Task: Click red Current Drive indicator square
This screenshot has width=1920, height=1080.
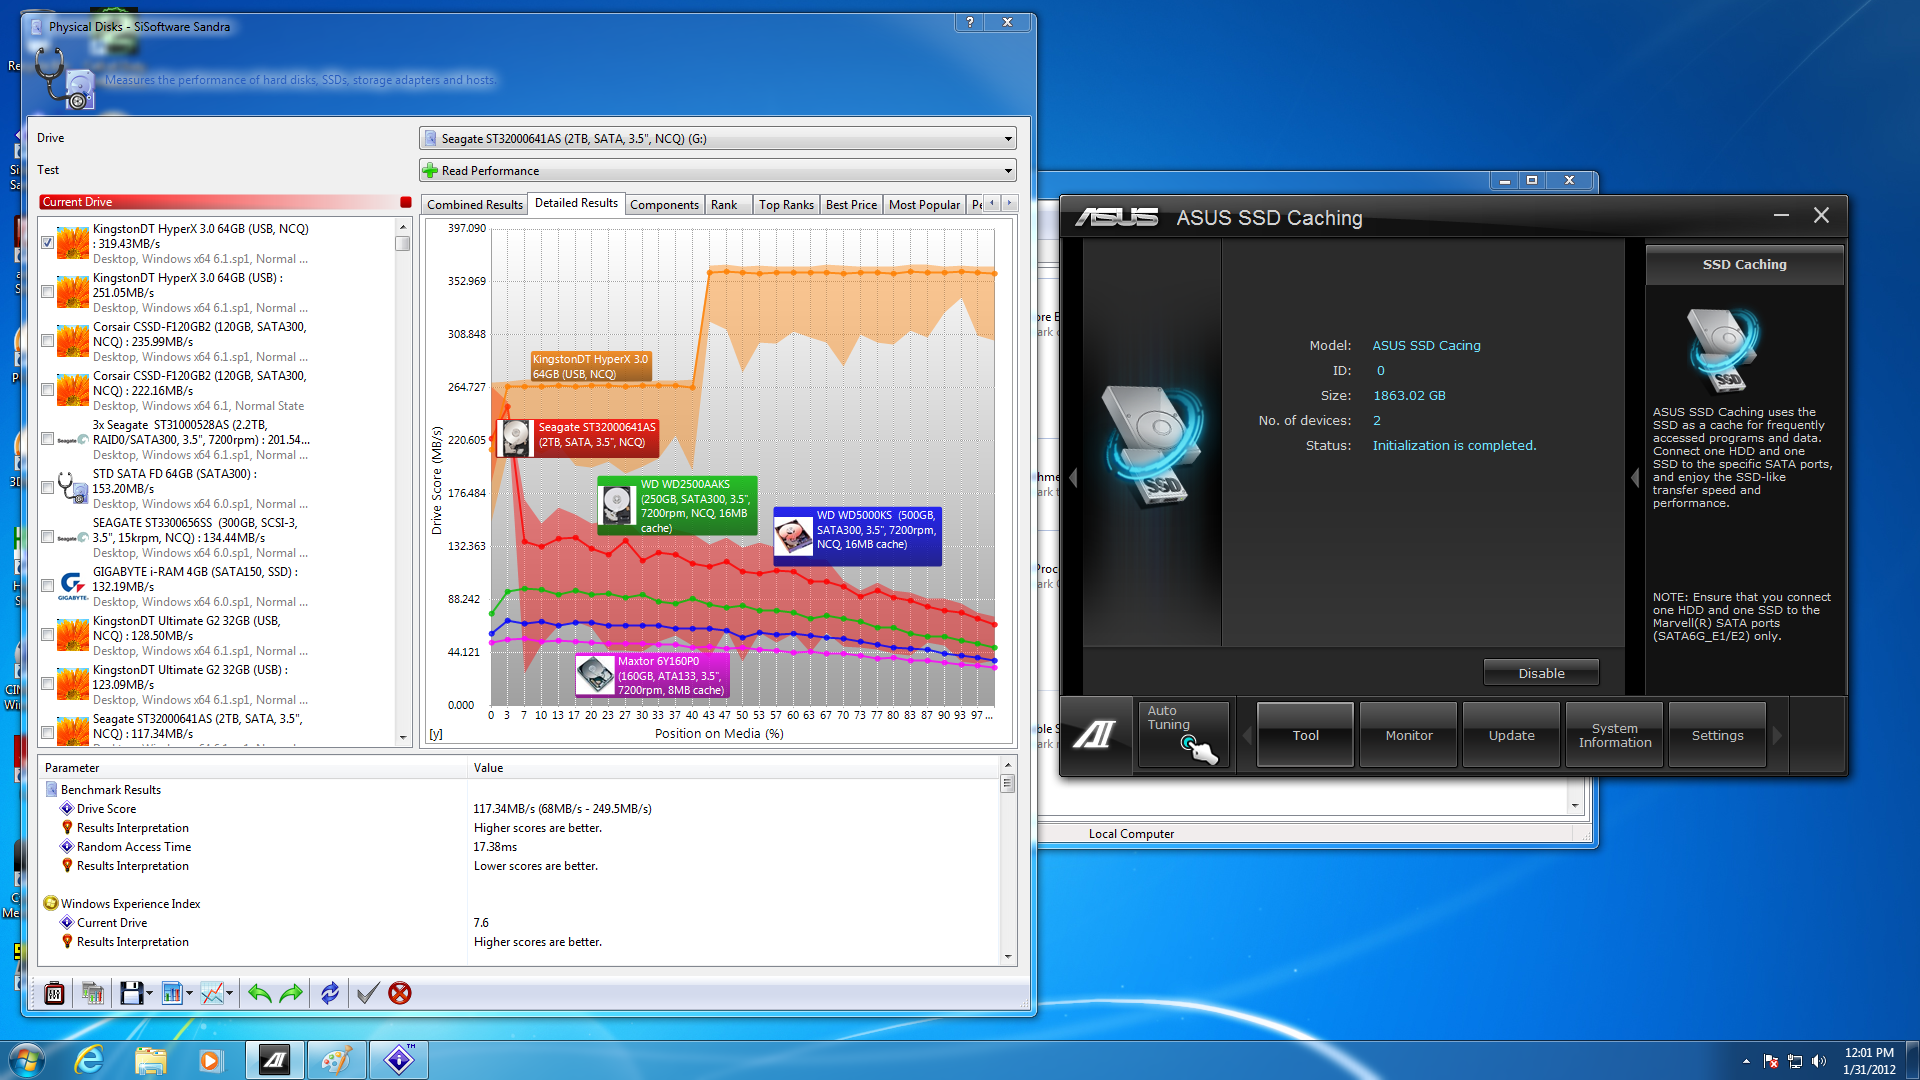Action: (406, 202)
